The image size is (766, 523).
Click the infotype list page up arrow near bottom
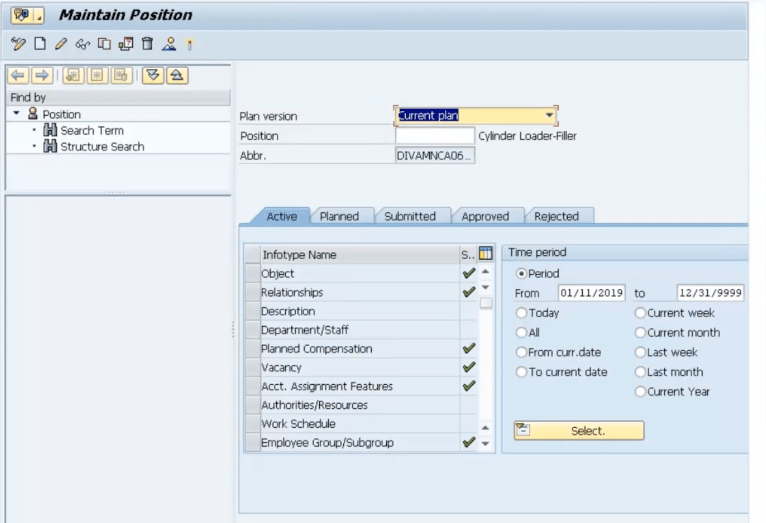(x=486, y=428)
